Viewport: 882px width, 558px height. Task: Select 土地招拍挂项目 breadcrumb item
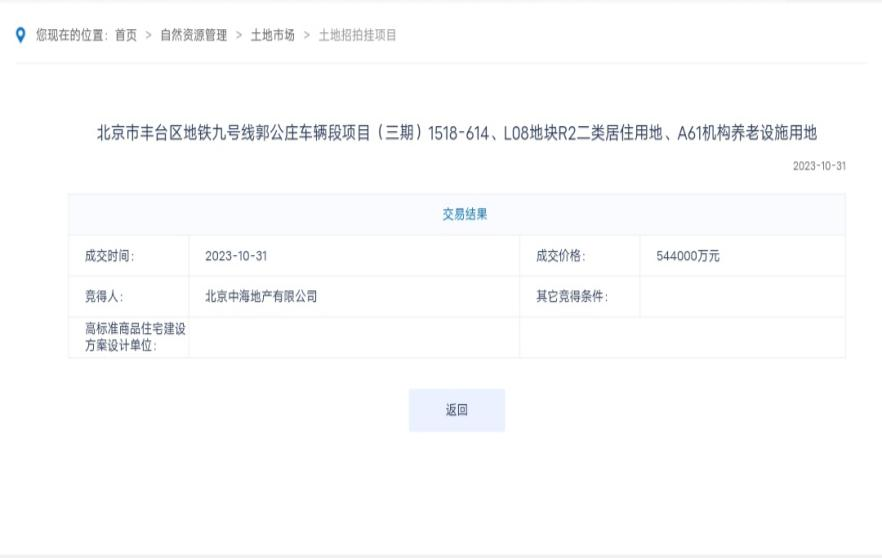(357, 35)
